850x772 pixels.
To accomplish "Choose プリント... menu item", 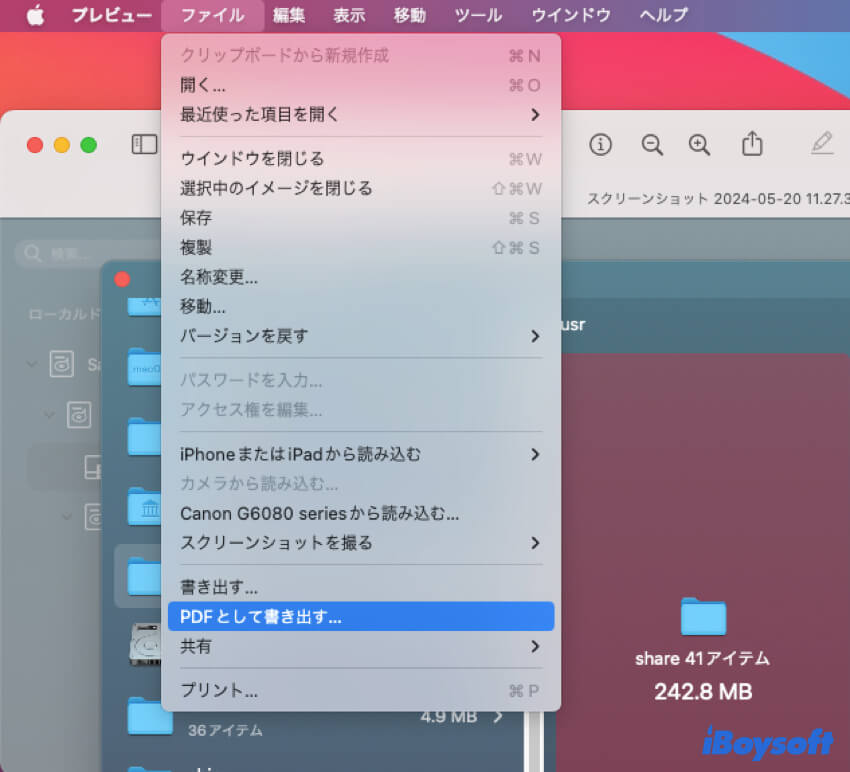I will click(x=361, y=691).
